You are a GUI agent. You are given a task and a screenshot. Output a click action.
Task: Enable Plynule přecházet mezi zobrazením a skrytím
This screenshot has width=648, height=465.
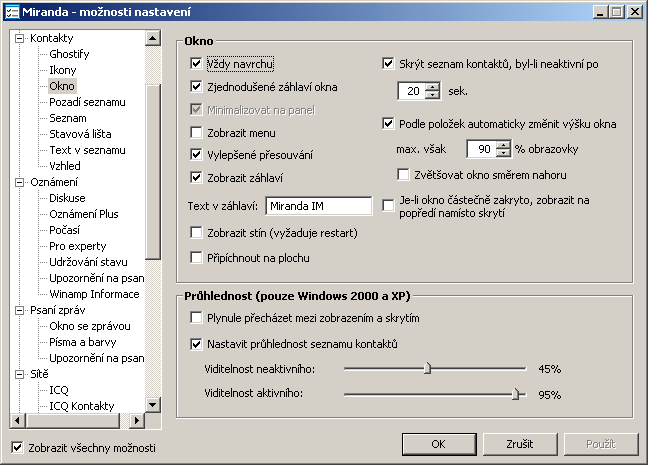click(196, 318)
